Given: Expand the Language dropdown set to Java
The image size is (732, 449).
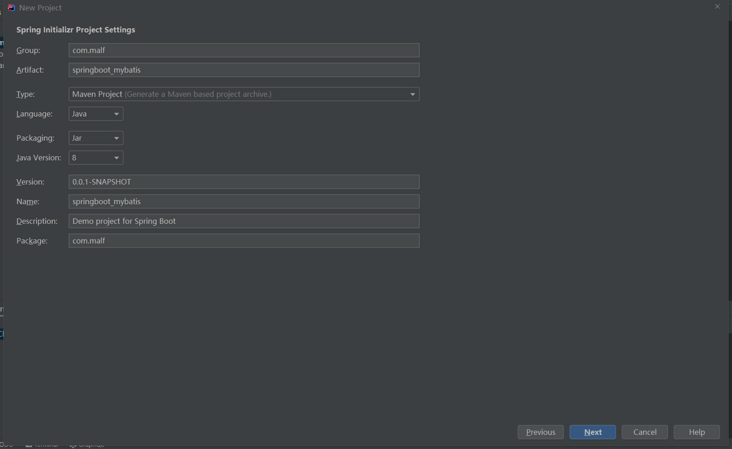Looking at the screenshot, I should pyautogui.click(x=95, y=114).
